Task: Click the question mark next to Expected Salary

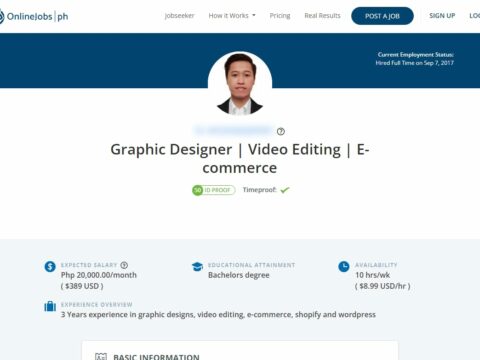Action: (x=124, y=265)
